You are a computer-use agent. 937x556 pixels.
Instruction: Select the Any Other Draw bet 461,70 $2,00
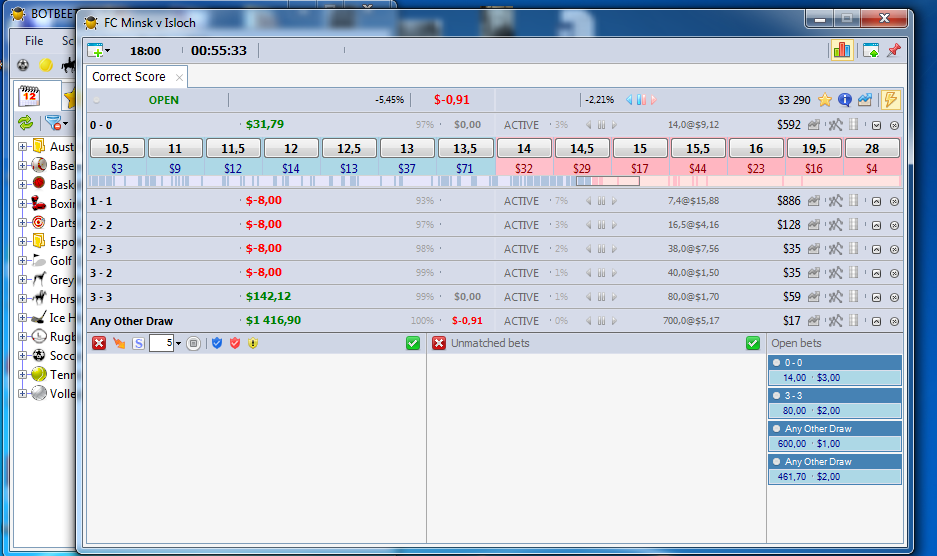click(x=835, y=469)
